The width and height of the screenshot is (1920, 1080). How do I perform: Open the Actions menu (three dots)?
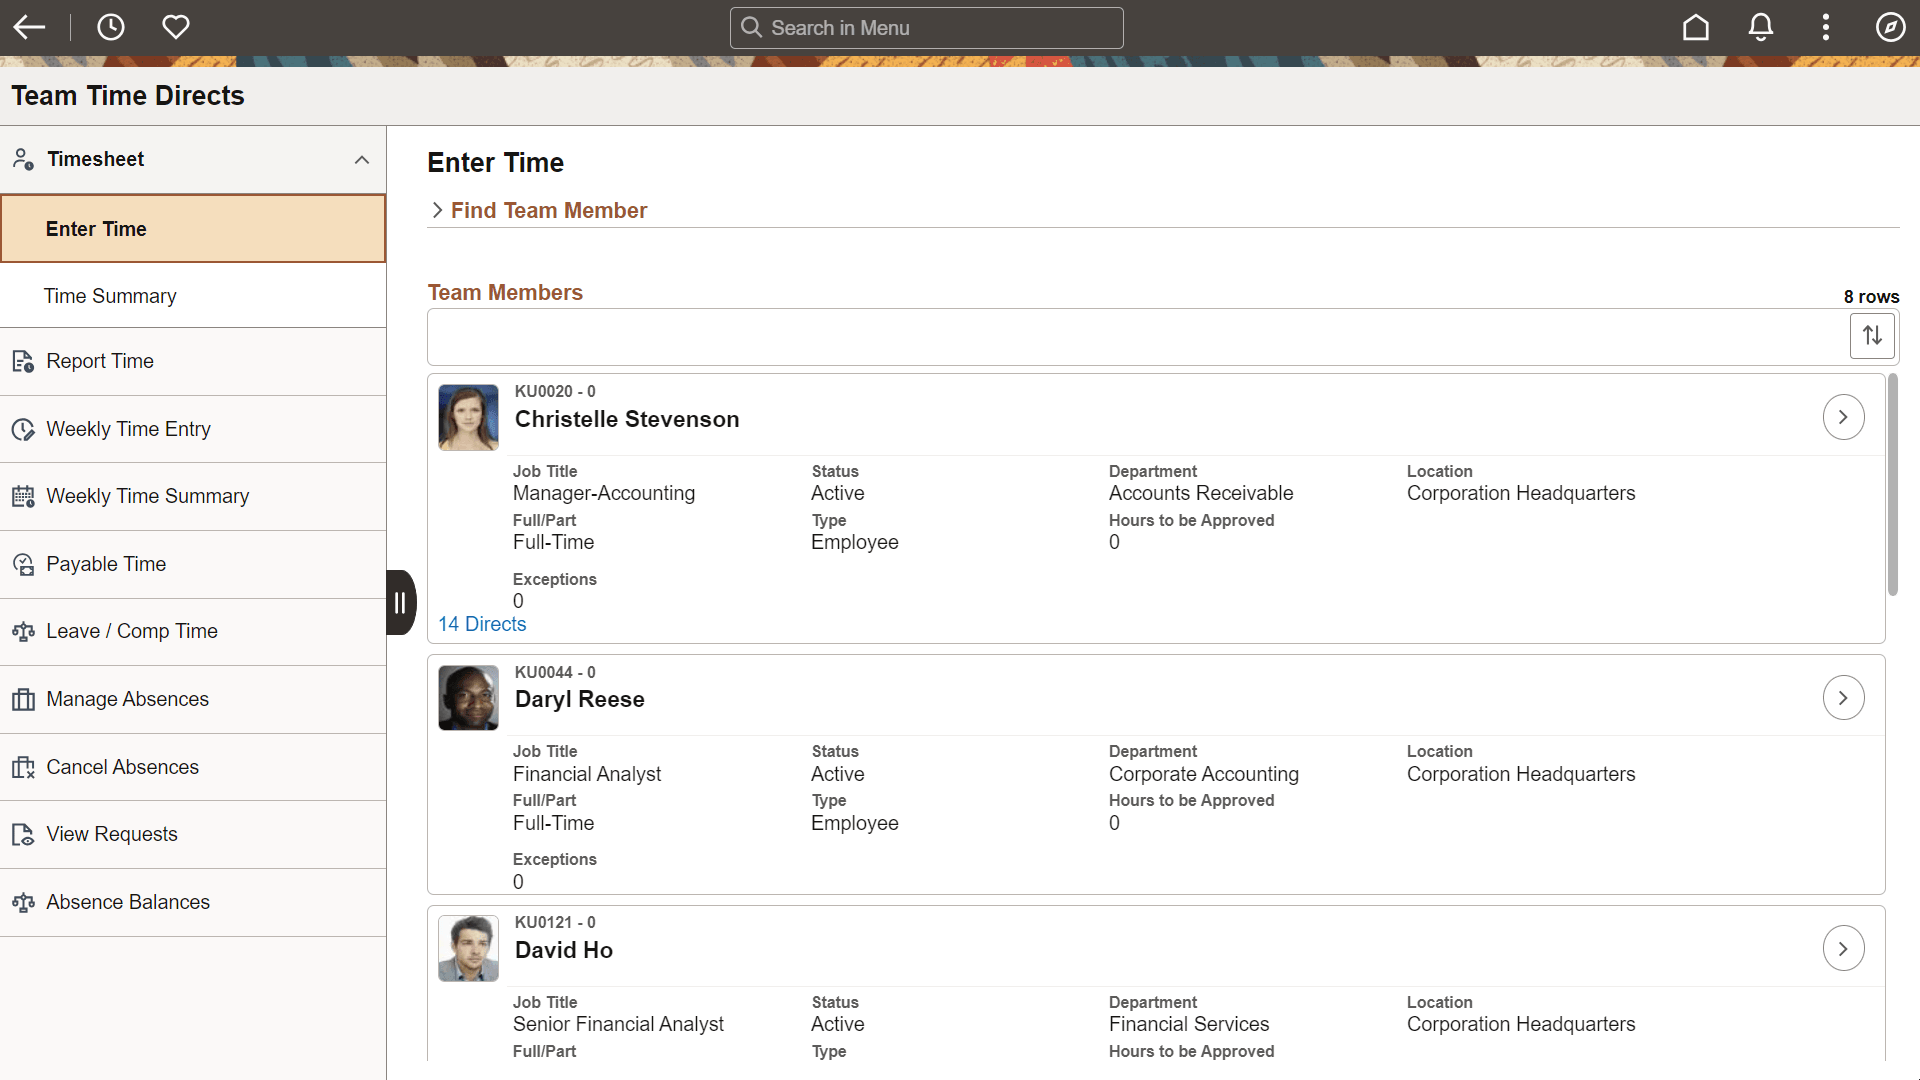coord(1825,27)
